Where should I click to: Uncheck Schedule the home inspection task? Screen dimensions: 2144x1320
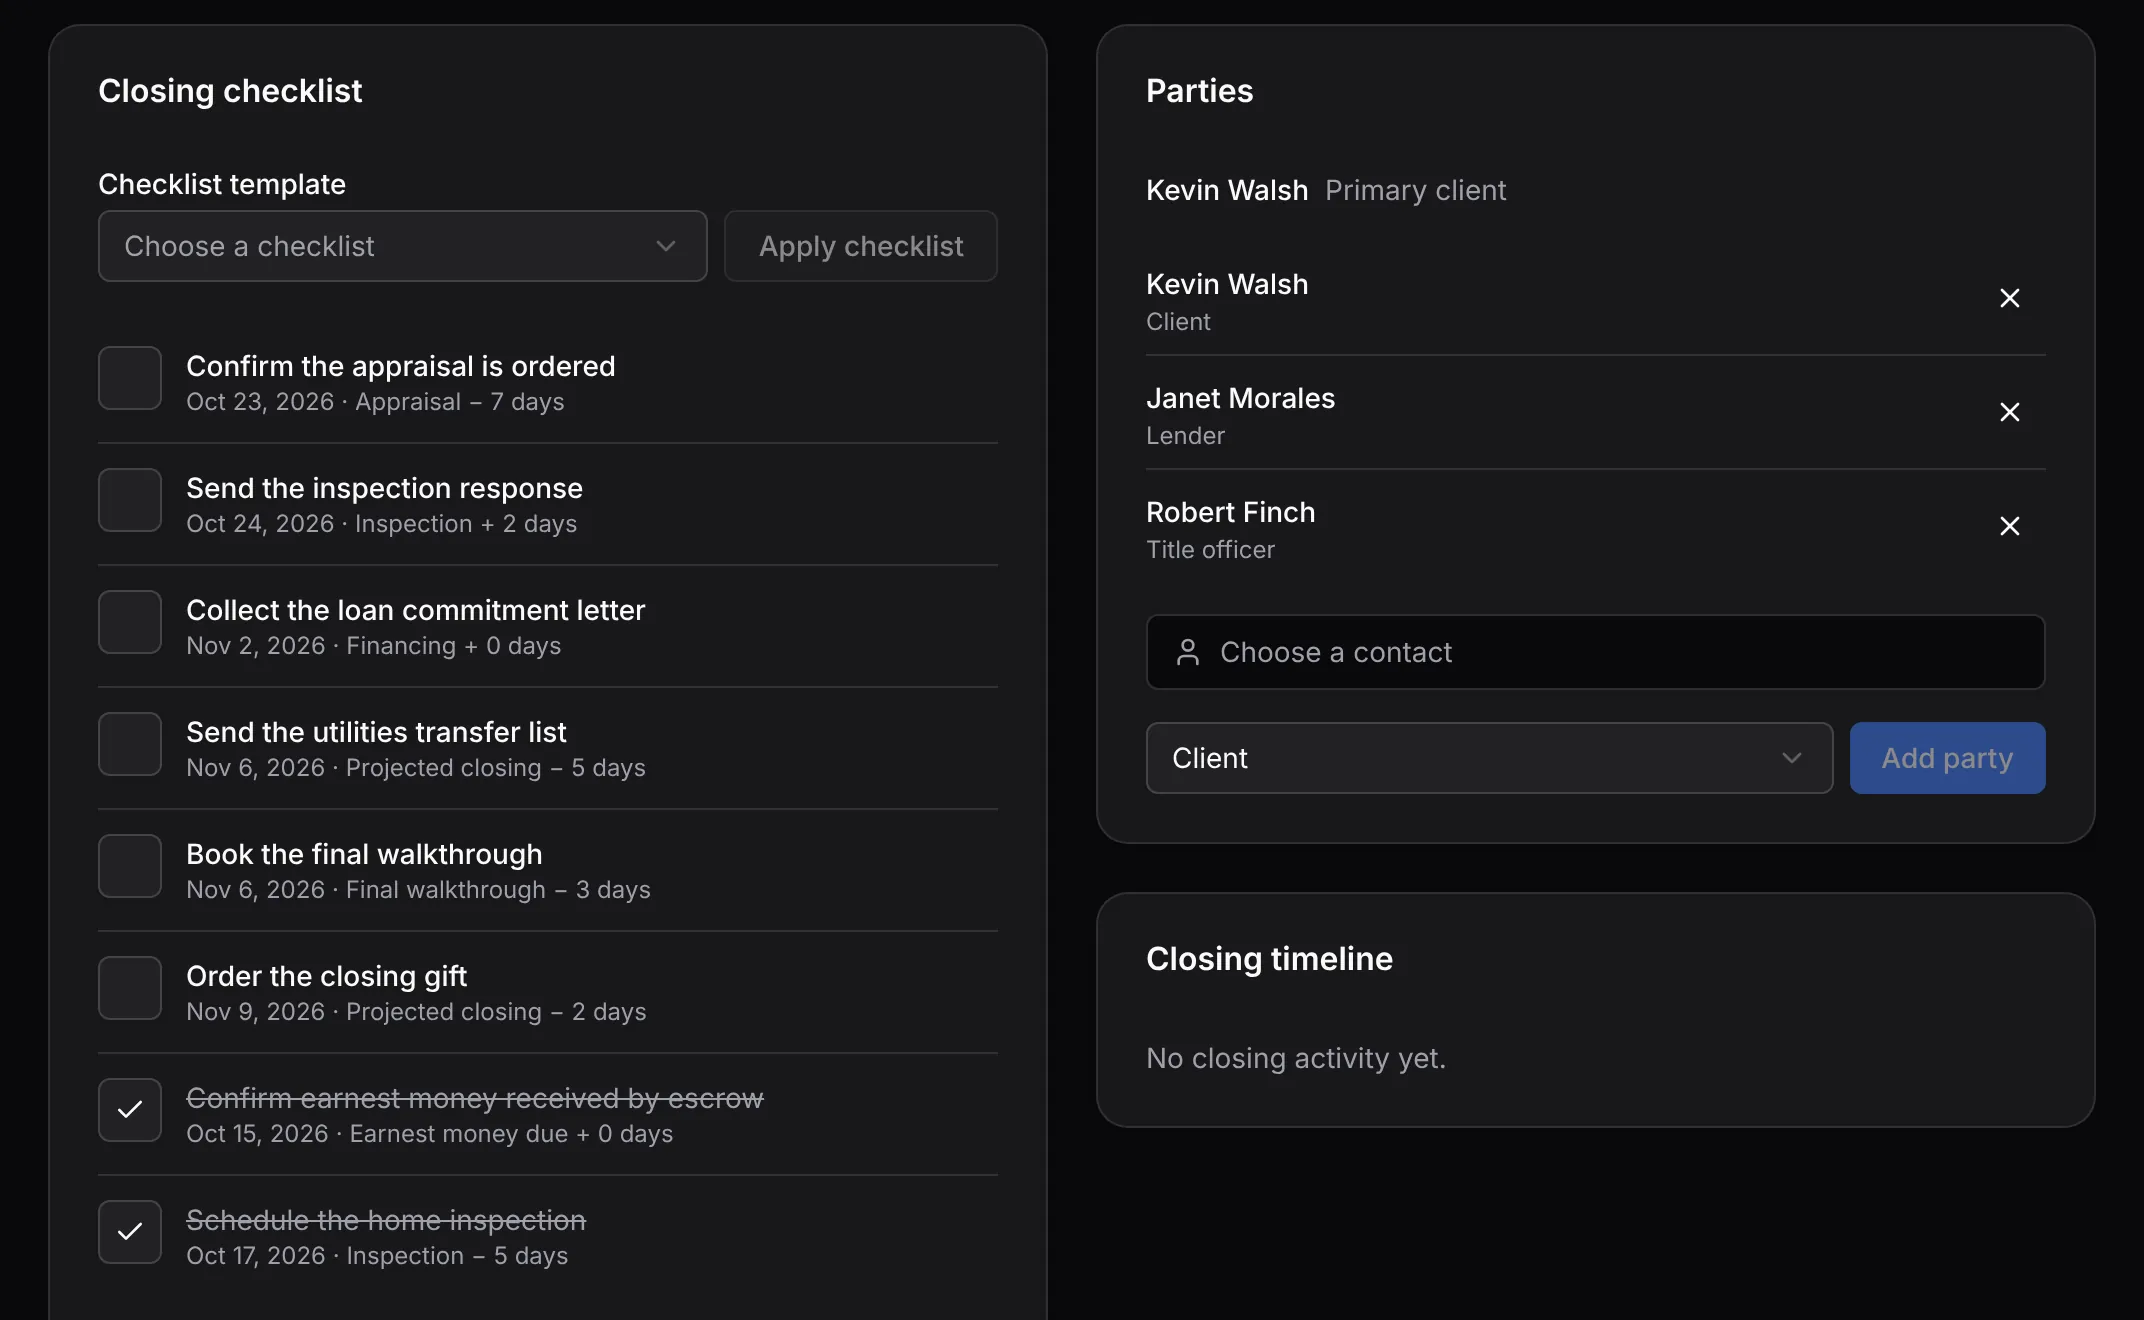pyautogui.click(x=130, y=1232)
